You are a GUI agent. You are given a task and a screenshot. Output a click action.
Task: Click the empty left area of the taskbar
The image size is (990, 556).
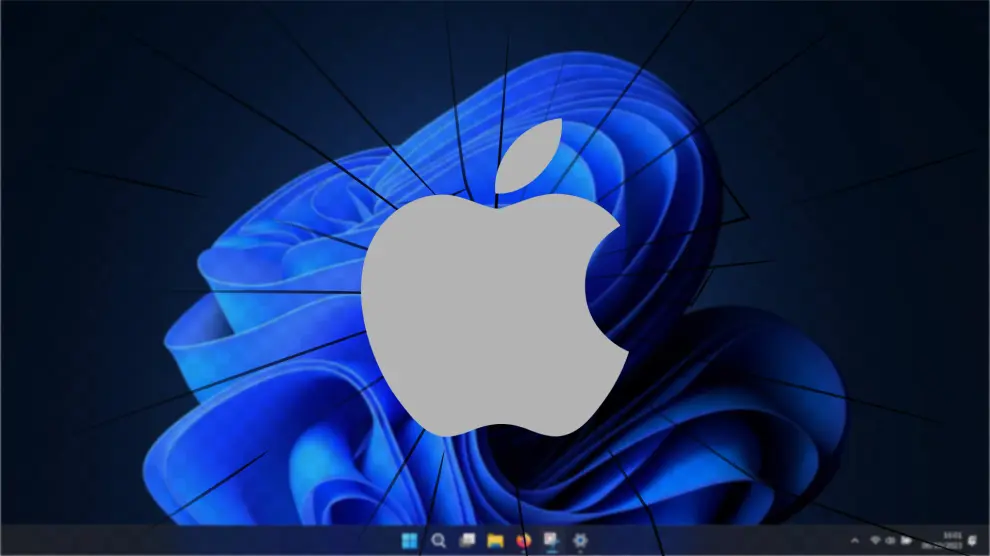pos(150,541)
